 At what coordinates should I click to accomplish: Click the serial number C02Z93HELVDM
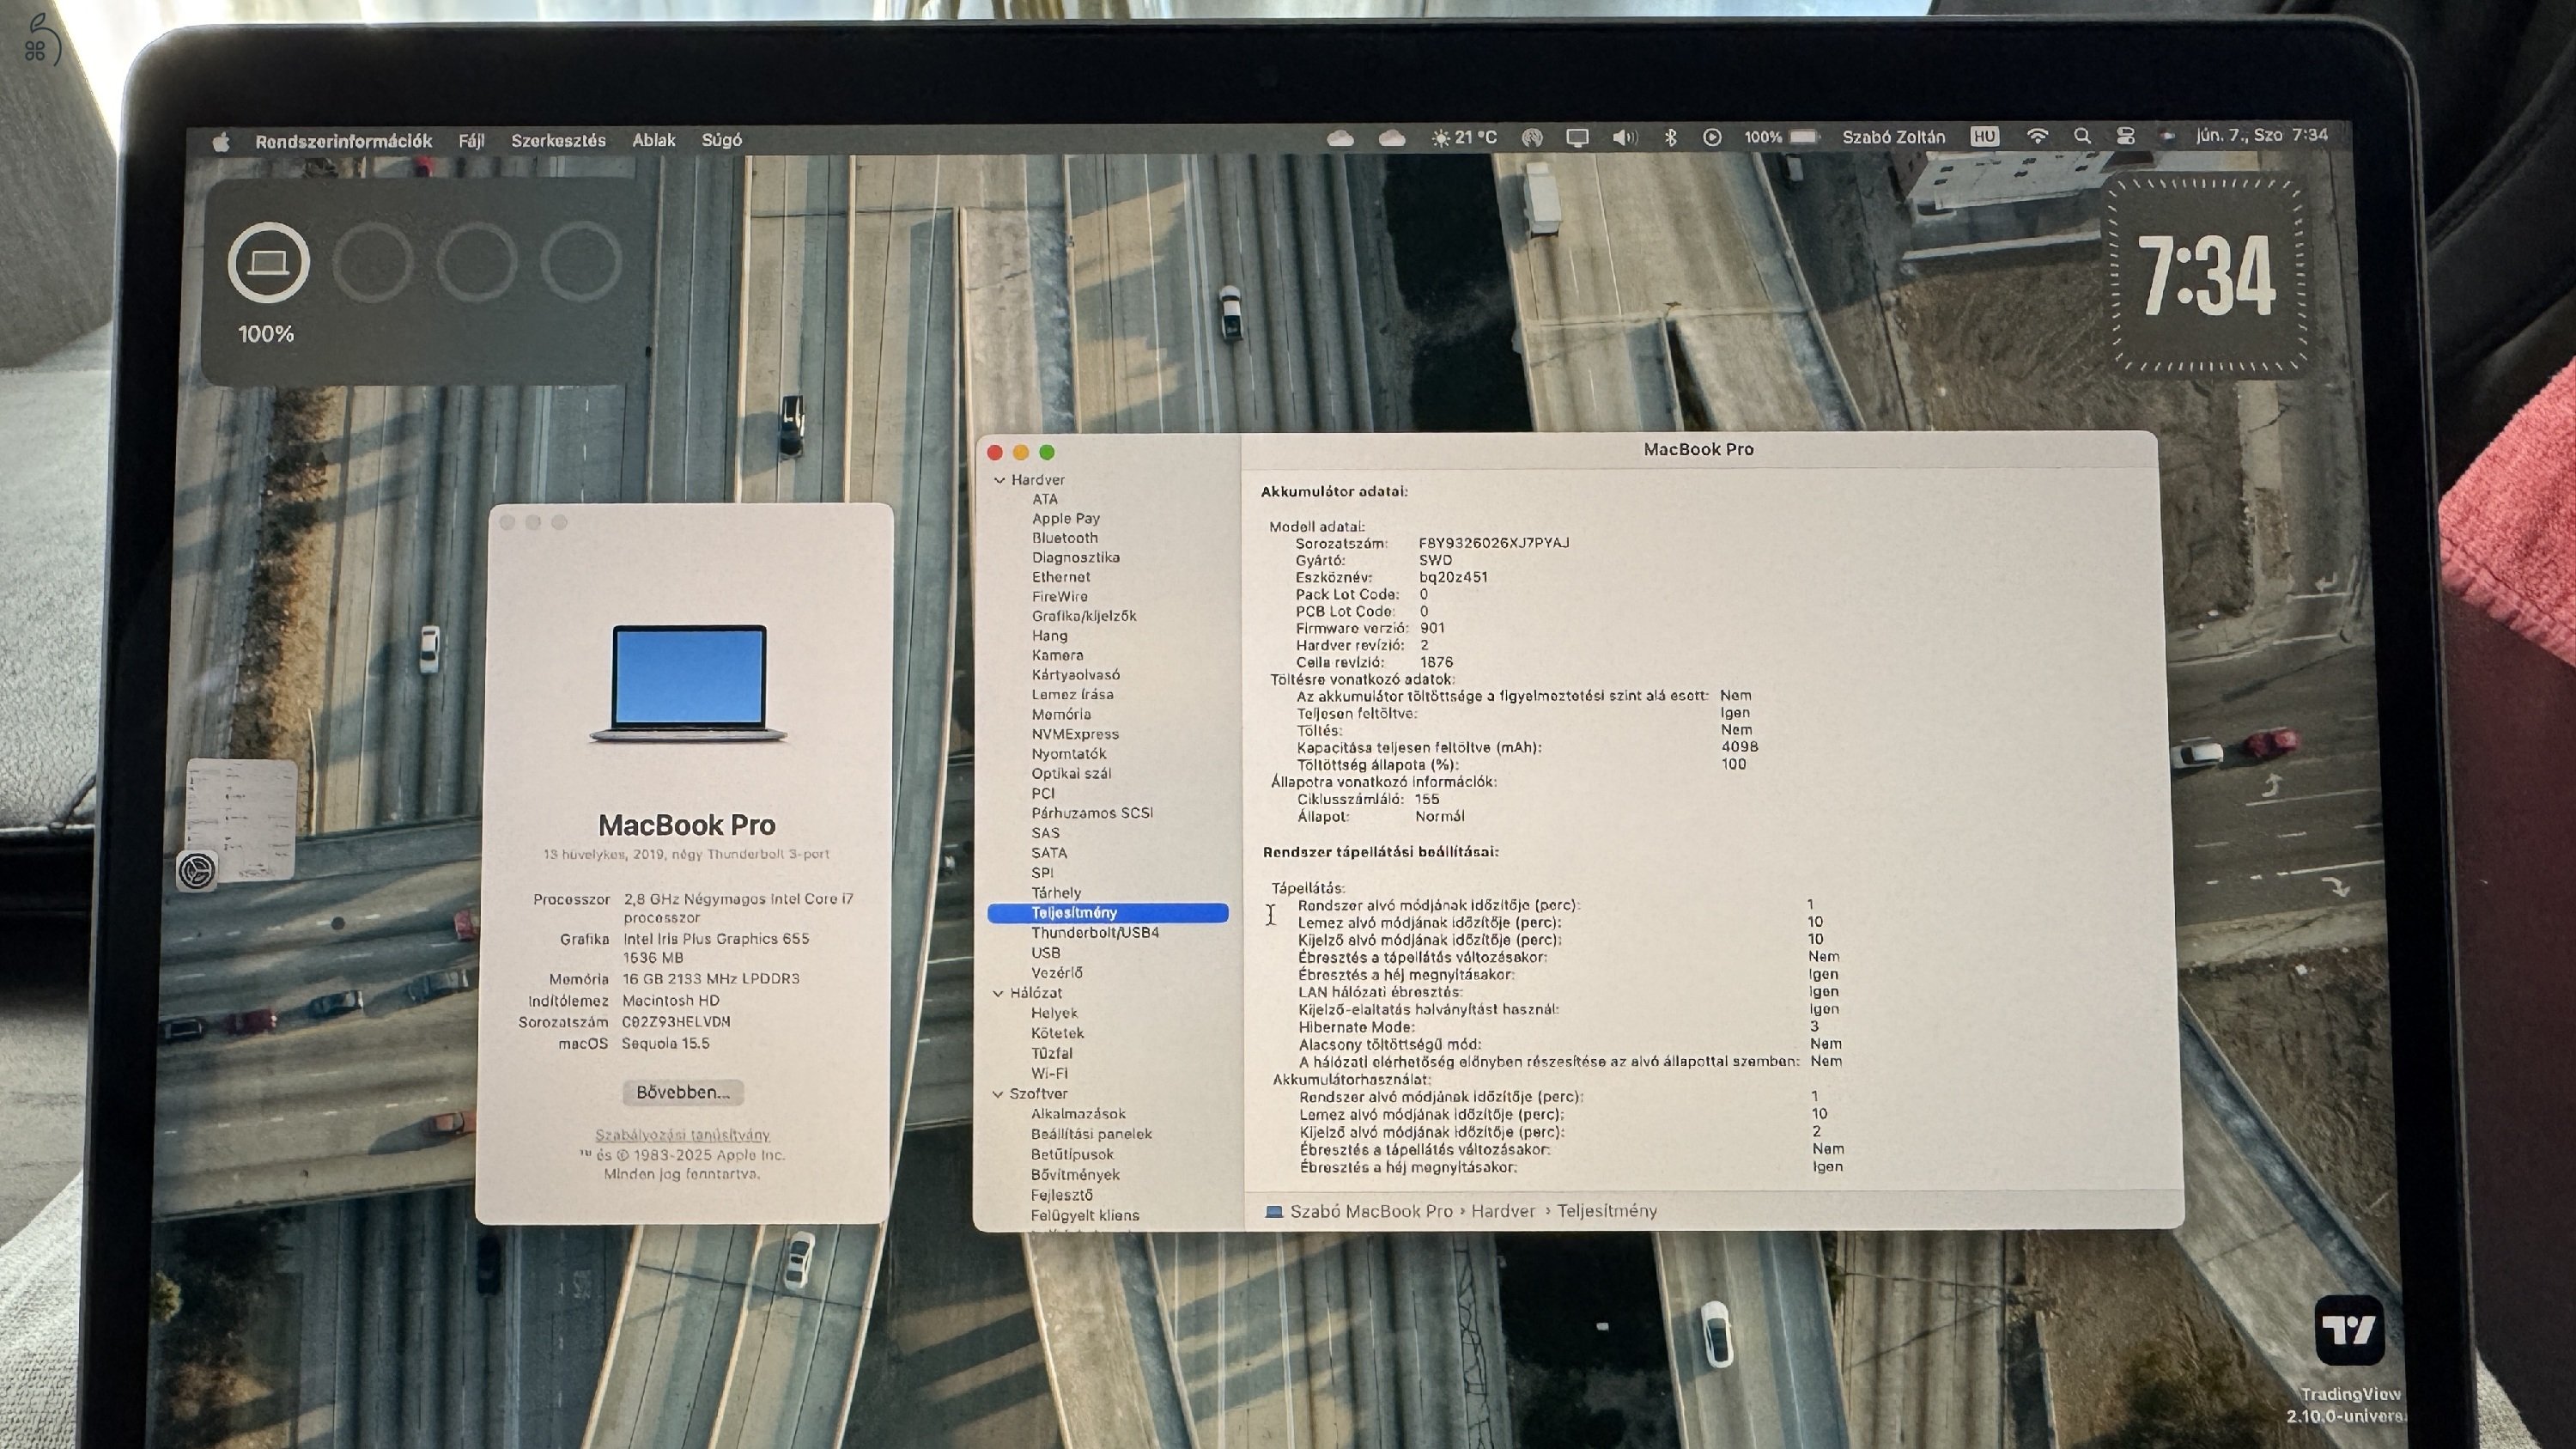(676, 1022)
